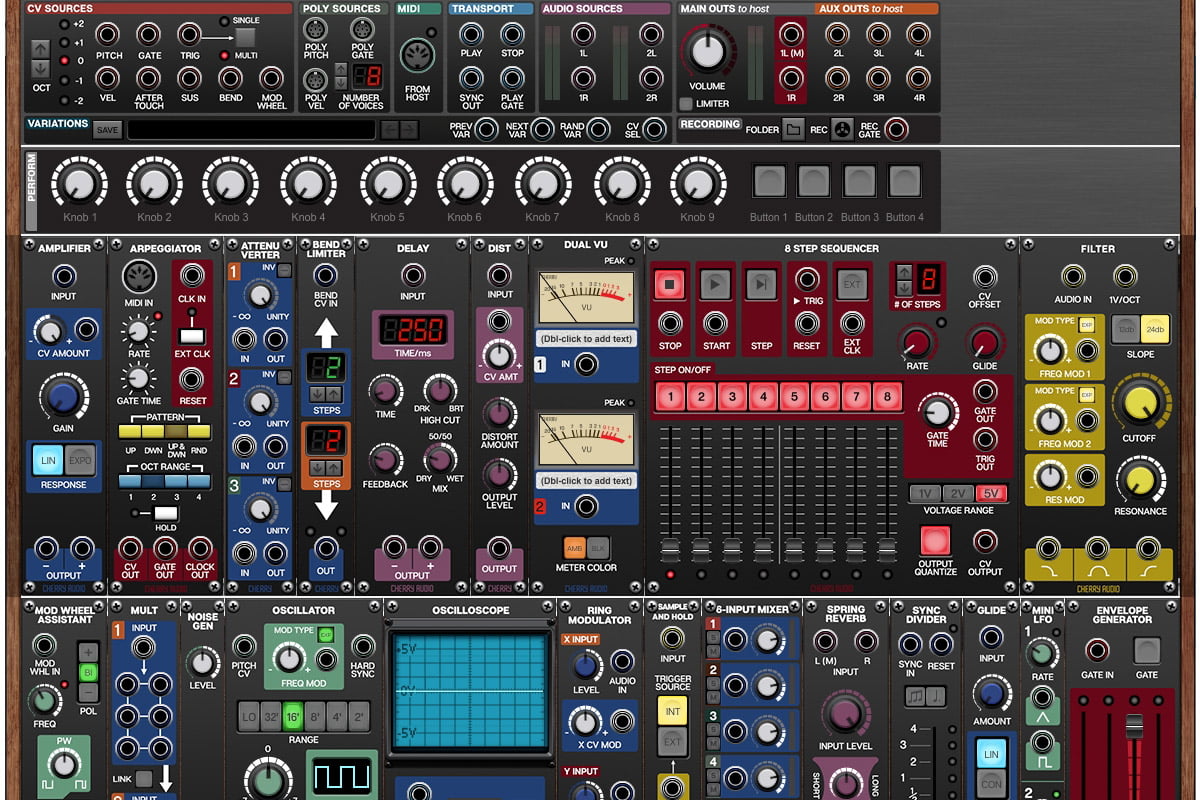Screen dimensions: 1200x800
Task: Click the Poly Pitch connector jack
Action: 316,30
